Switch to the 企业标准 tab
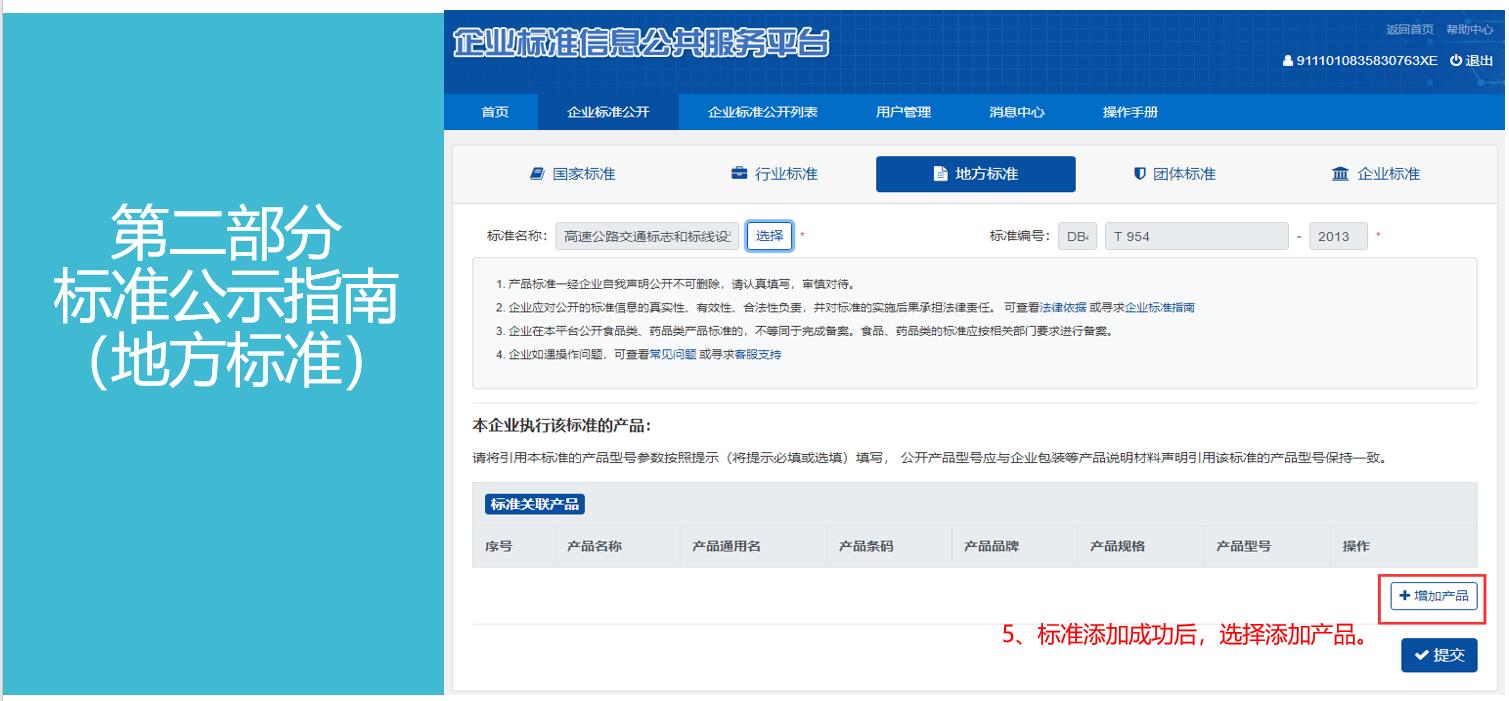The image size is (1509, 701). [x=1376, y=174]
